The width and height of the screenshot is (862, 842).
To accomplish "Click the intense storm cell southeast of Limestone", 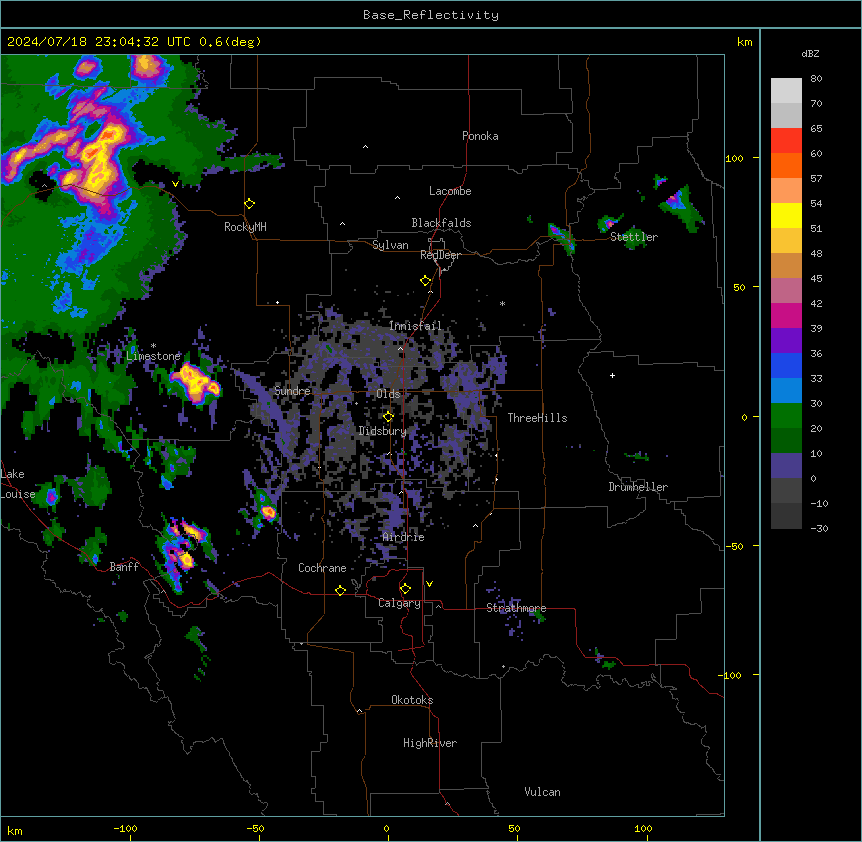I will click(195, 383).
